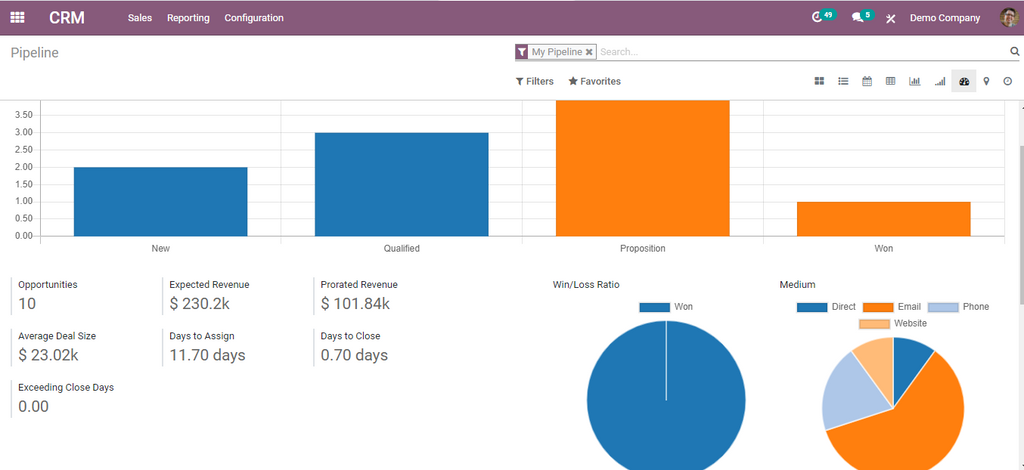This screenshot has height=470, width=1024.
Task: Toggle the Email legend in Medium chart
Action: 892,307
